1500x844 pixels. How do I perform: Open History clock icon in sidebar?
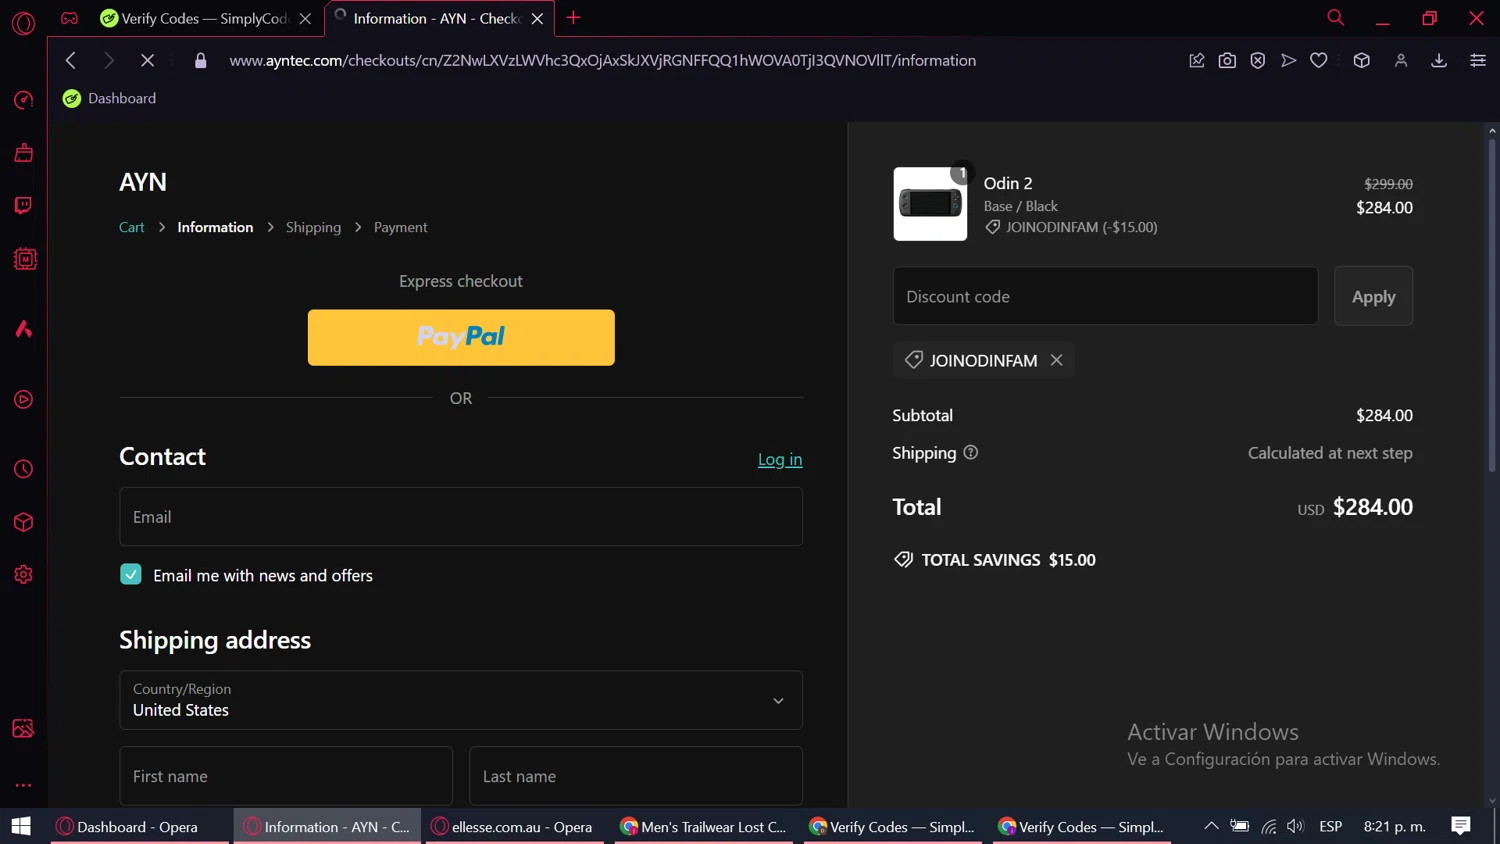(23, 469)
